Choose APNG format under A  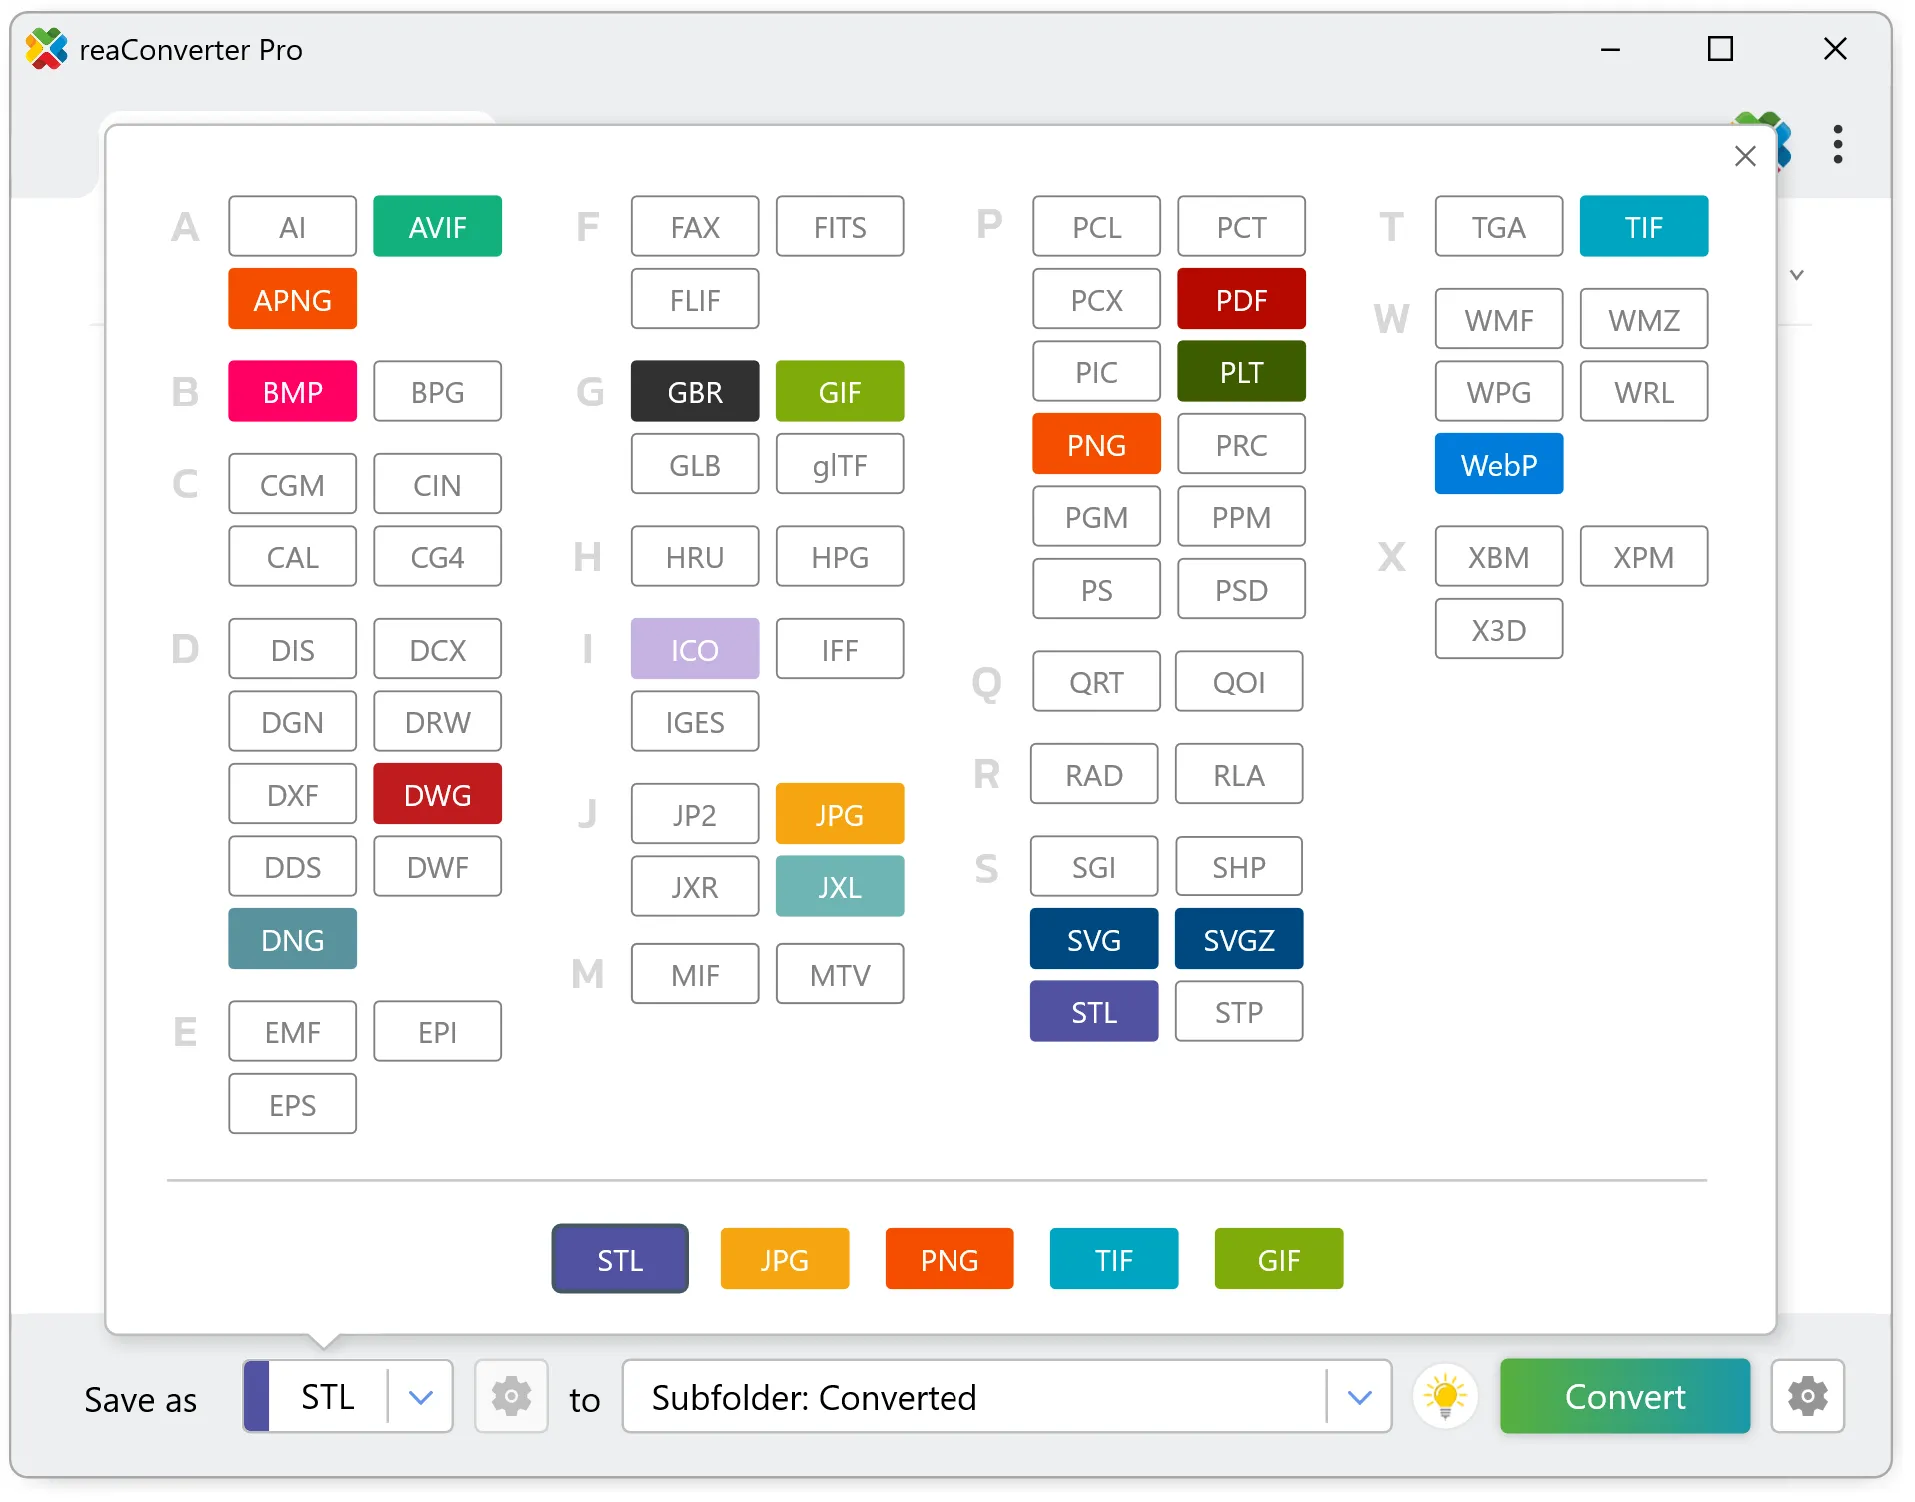tap(292, 298)
